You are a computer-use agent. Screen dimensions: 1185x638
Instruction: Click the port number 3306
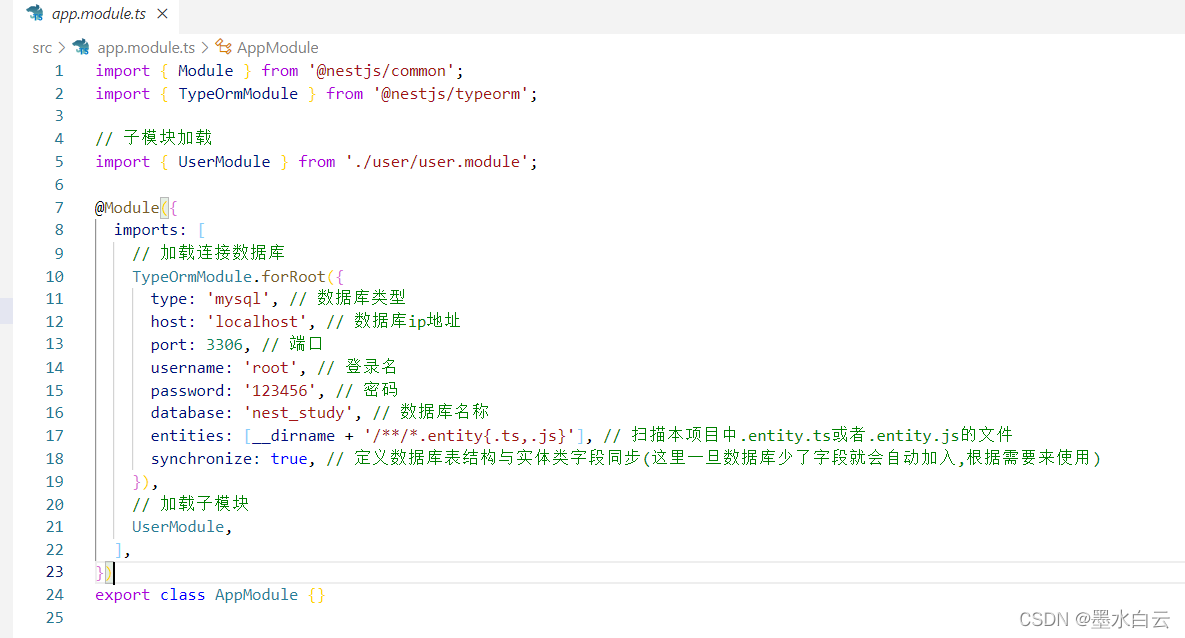(224, 345)
